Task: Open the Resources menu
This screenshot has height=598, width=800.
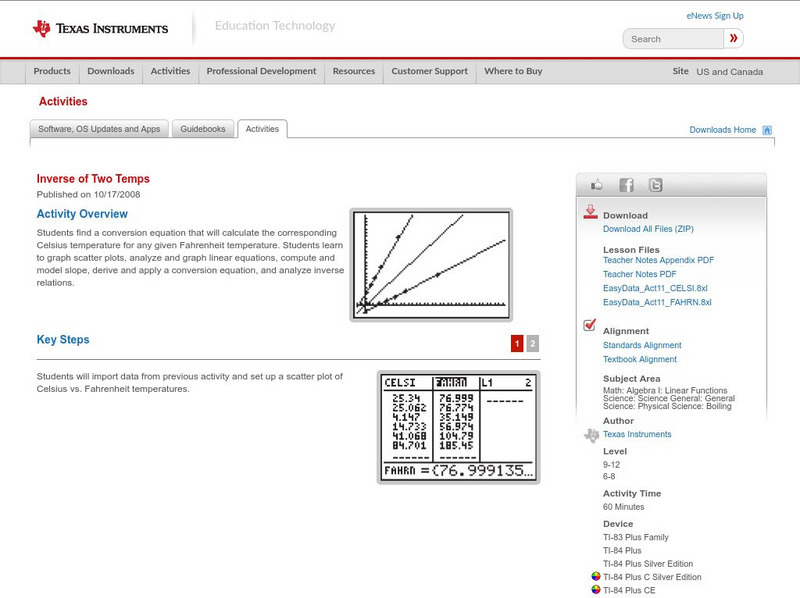Action: [354, 71]
